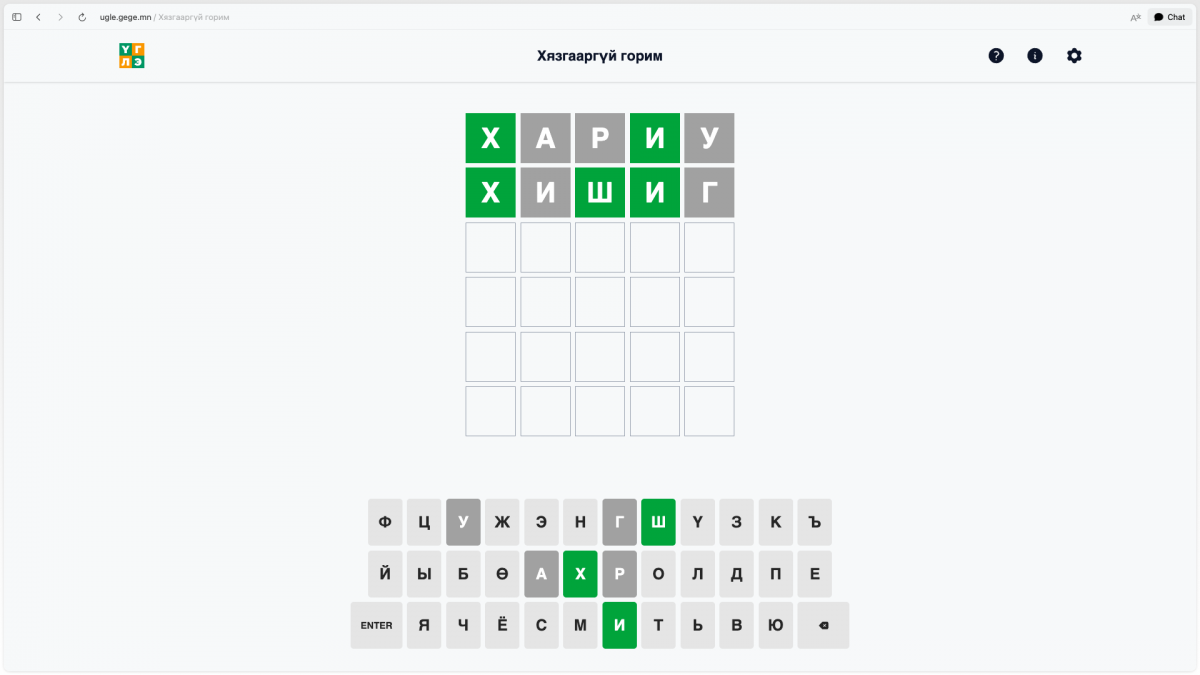This screenshot has height=675, width=1200.
Task: Open the info icon in header
Action: click(x=1035, y=56)
